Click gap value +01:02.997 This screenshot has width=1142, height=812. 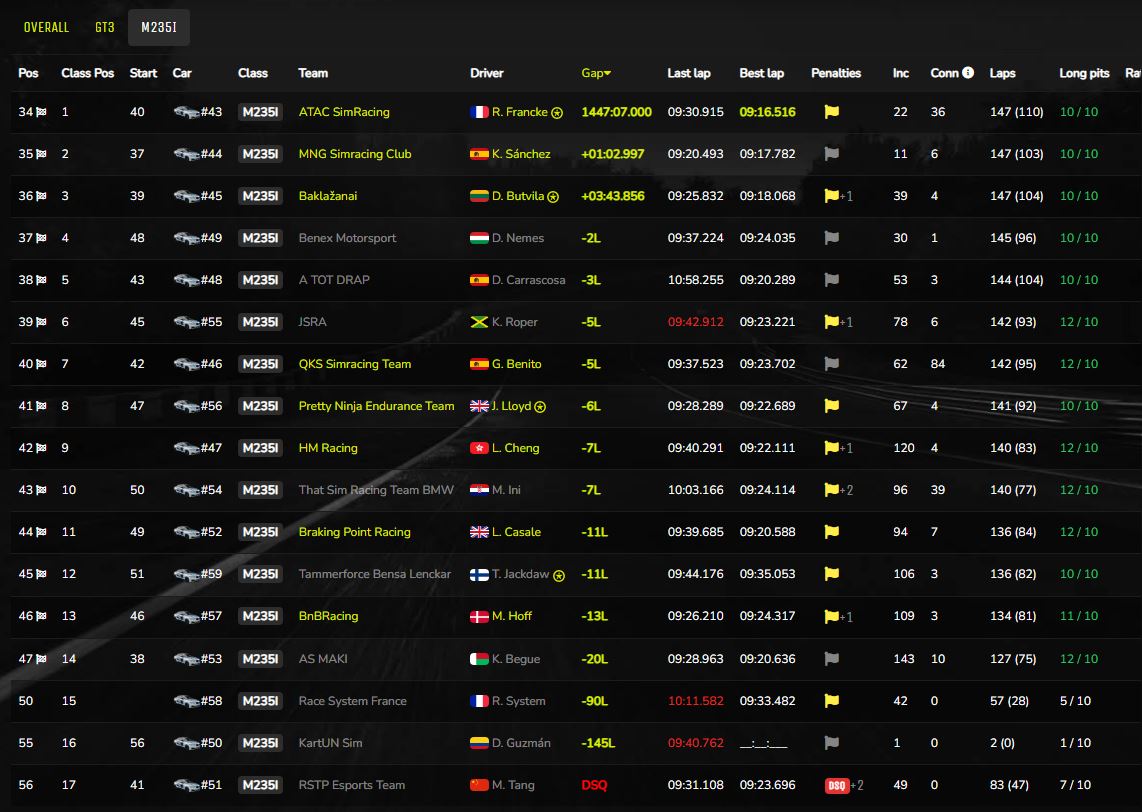613,154
